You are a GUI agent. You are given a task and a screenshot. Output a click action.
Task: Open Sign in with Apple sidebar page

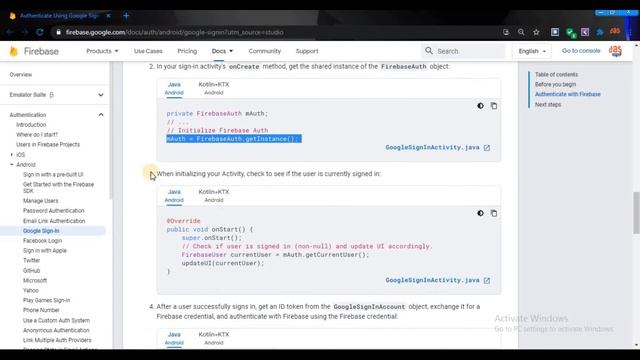(x=44, y=250)
